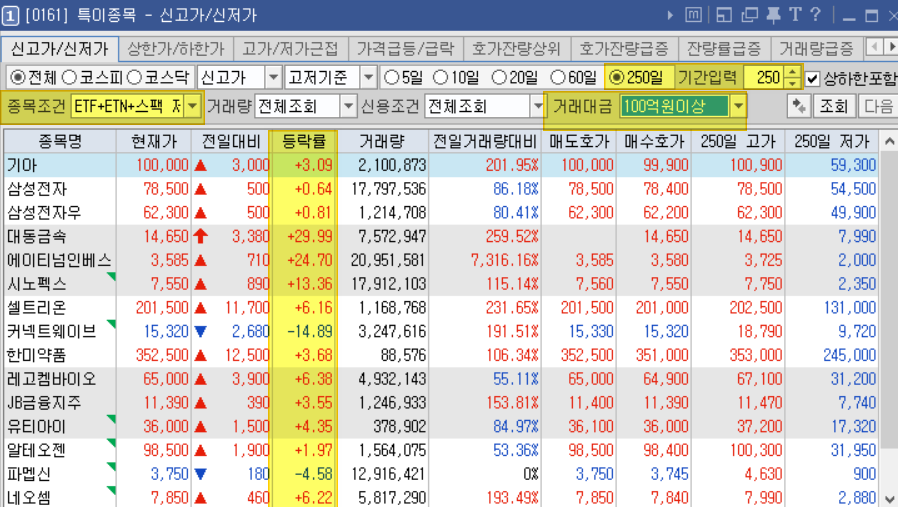Open the 'm' memo icon in title bar
This screenshot has width=898, height=507.
[x=693, y=15]
